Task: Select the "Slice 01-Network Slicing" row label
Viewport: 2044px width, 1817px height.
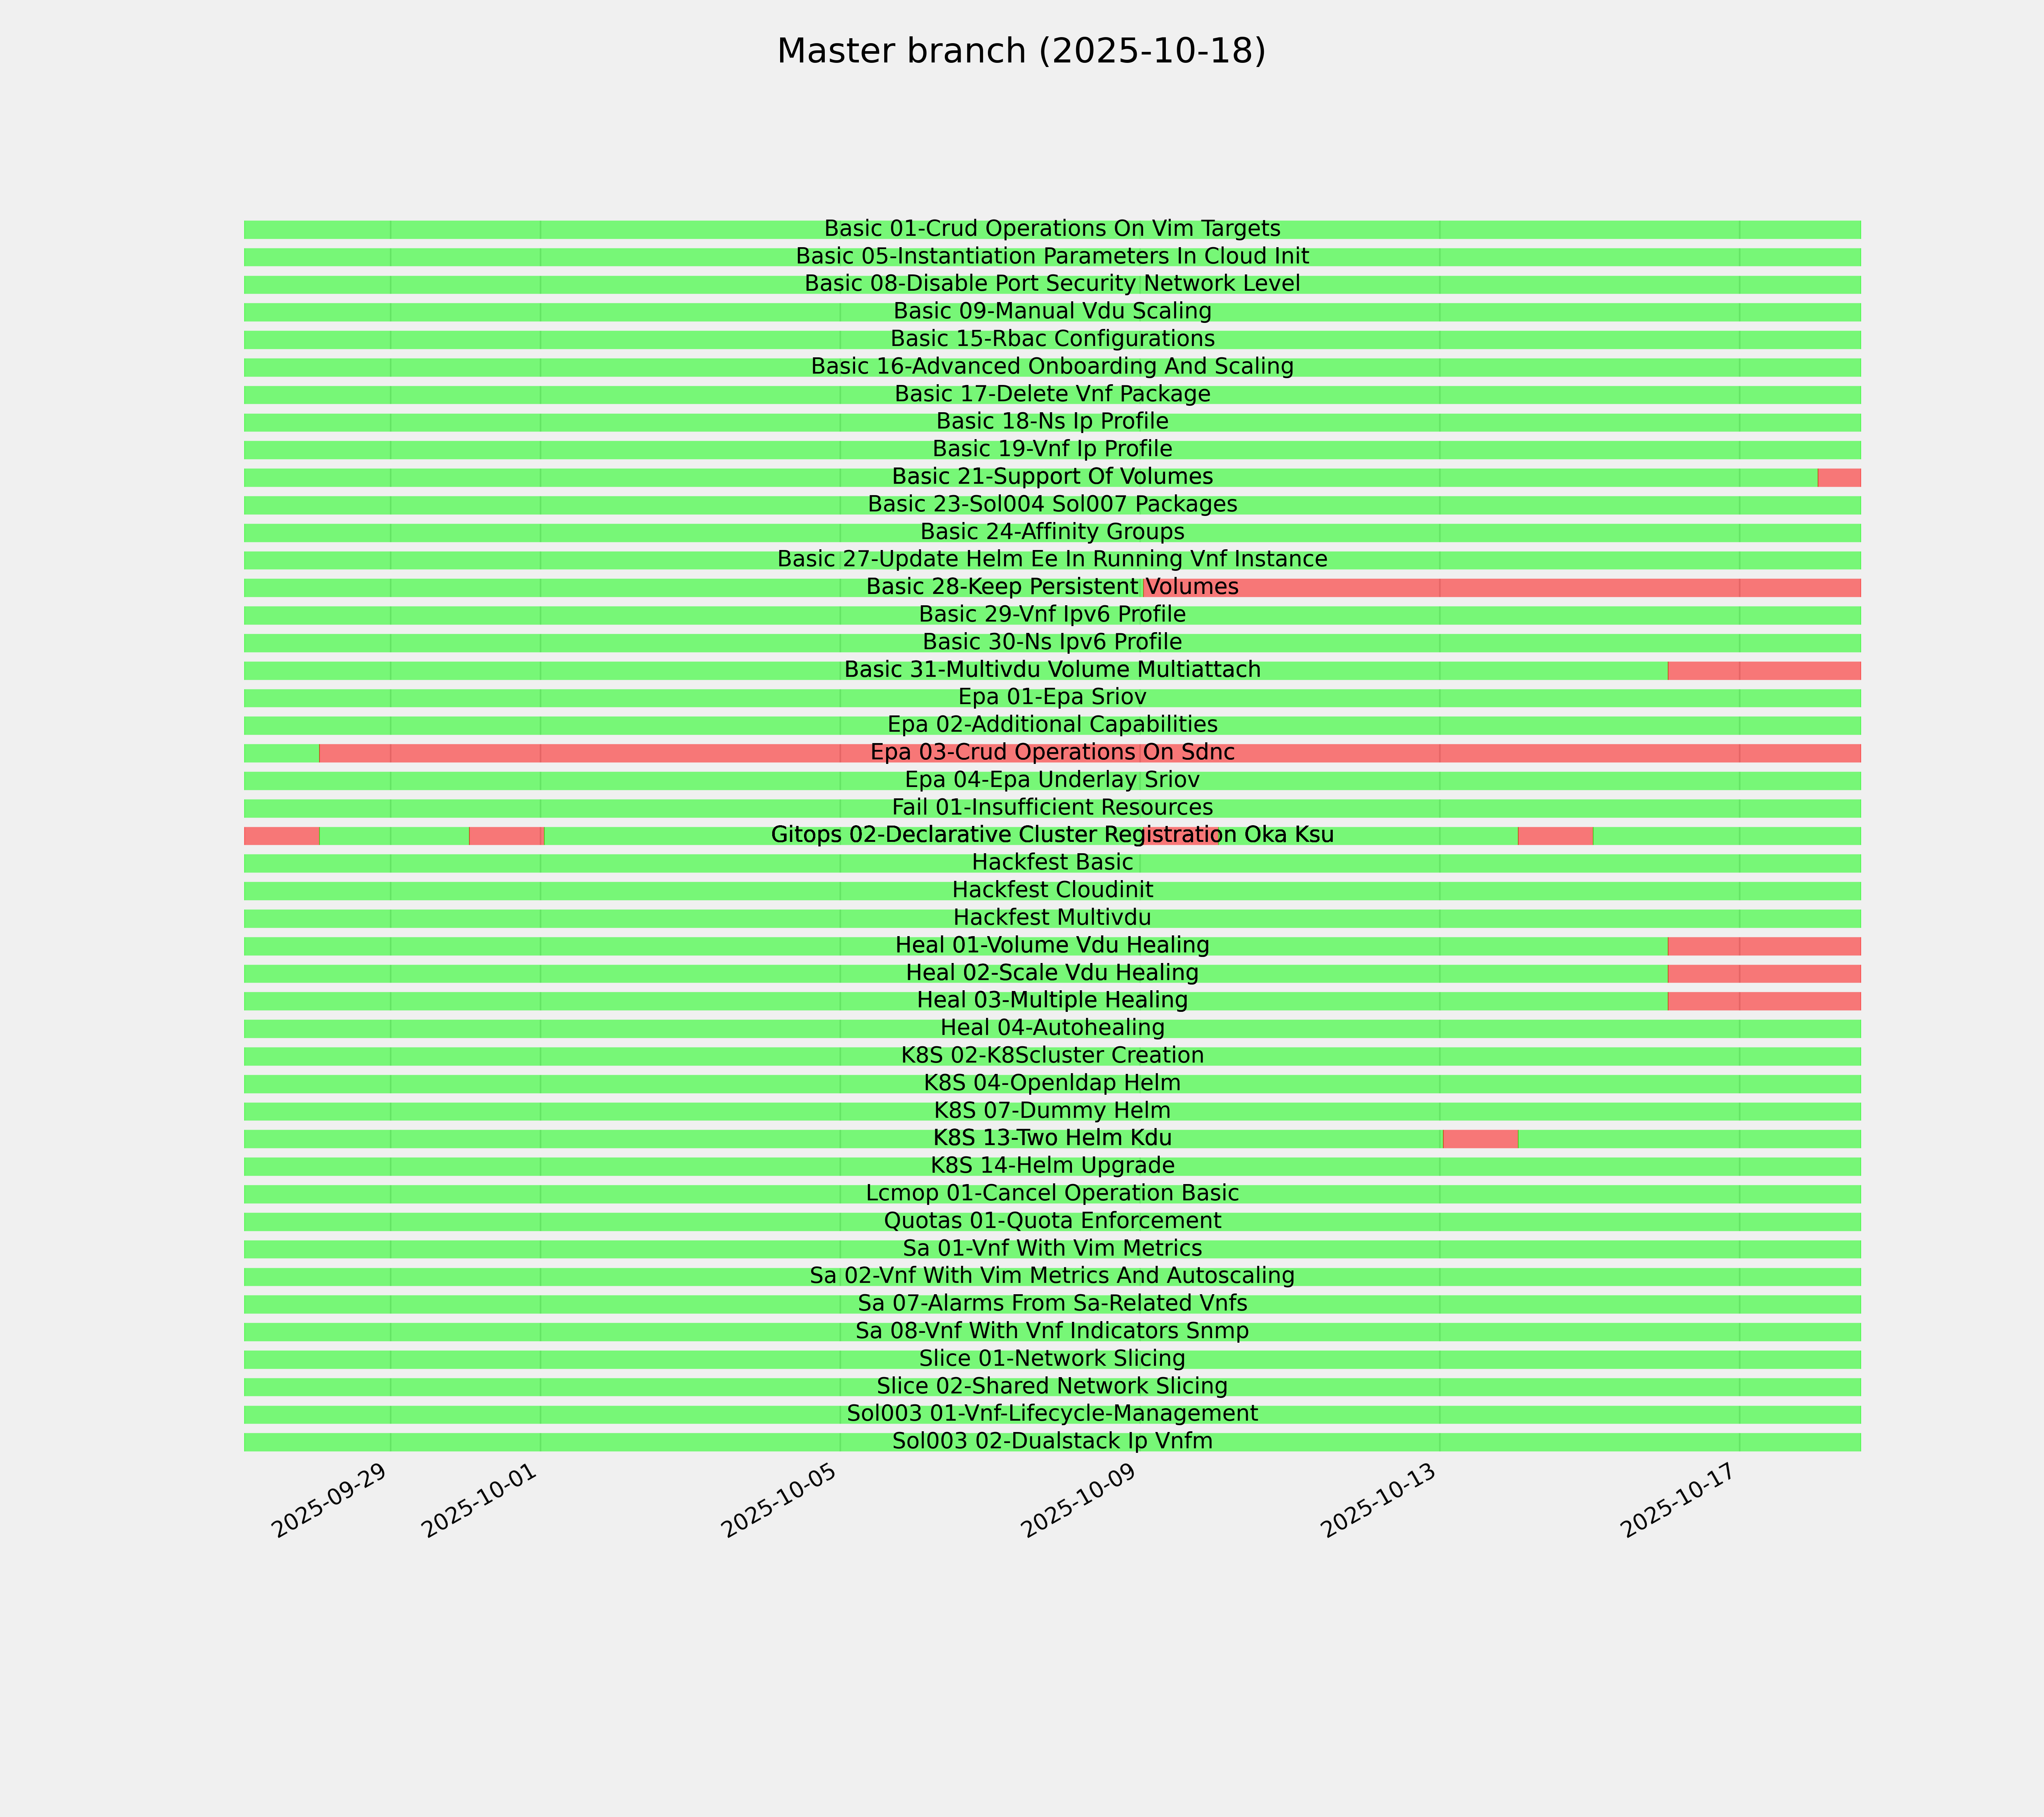Action: [1052, 1359]
